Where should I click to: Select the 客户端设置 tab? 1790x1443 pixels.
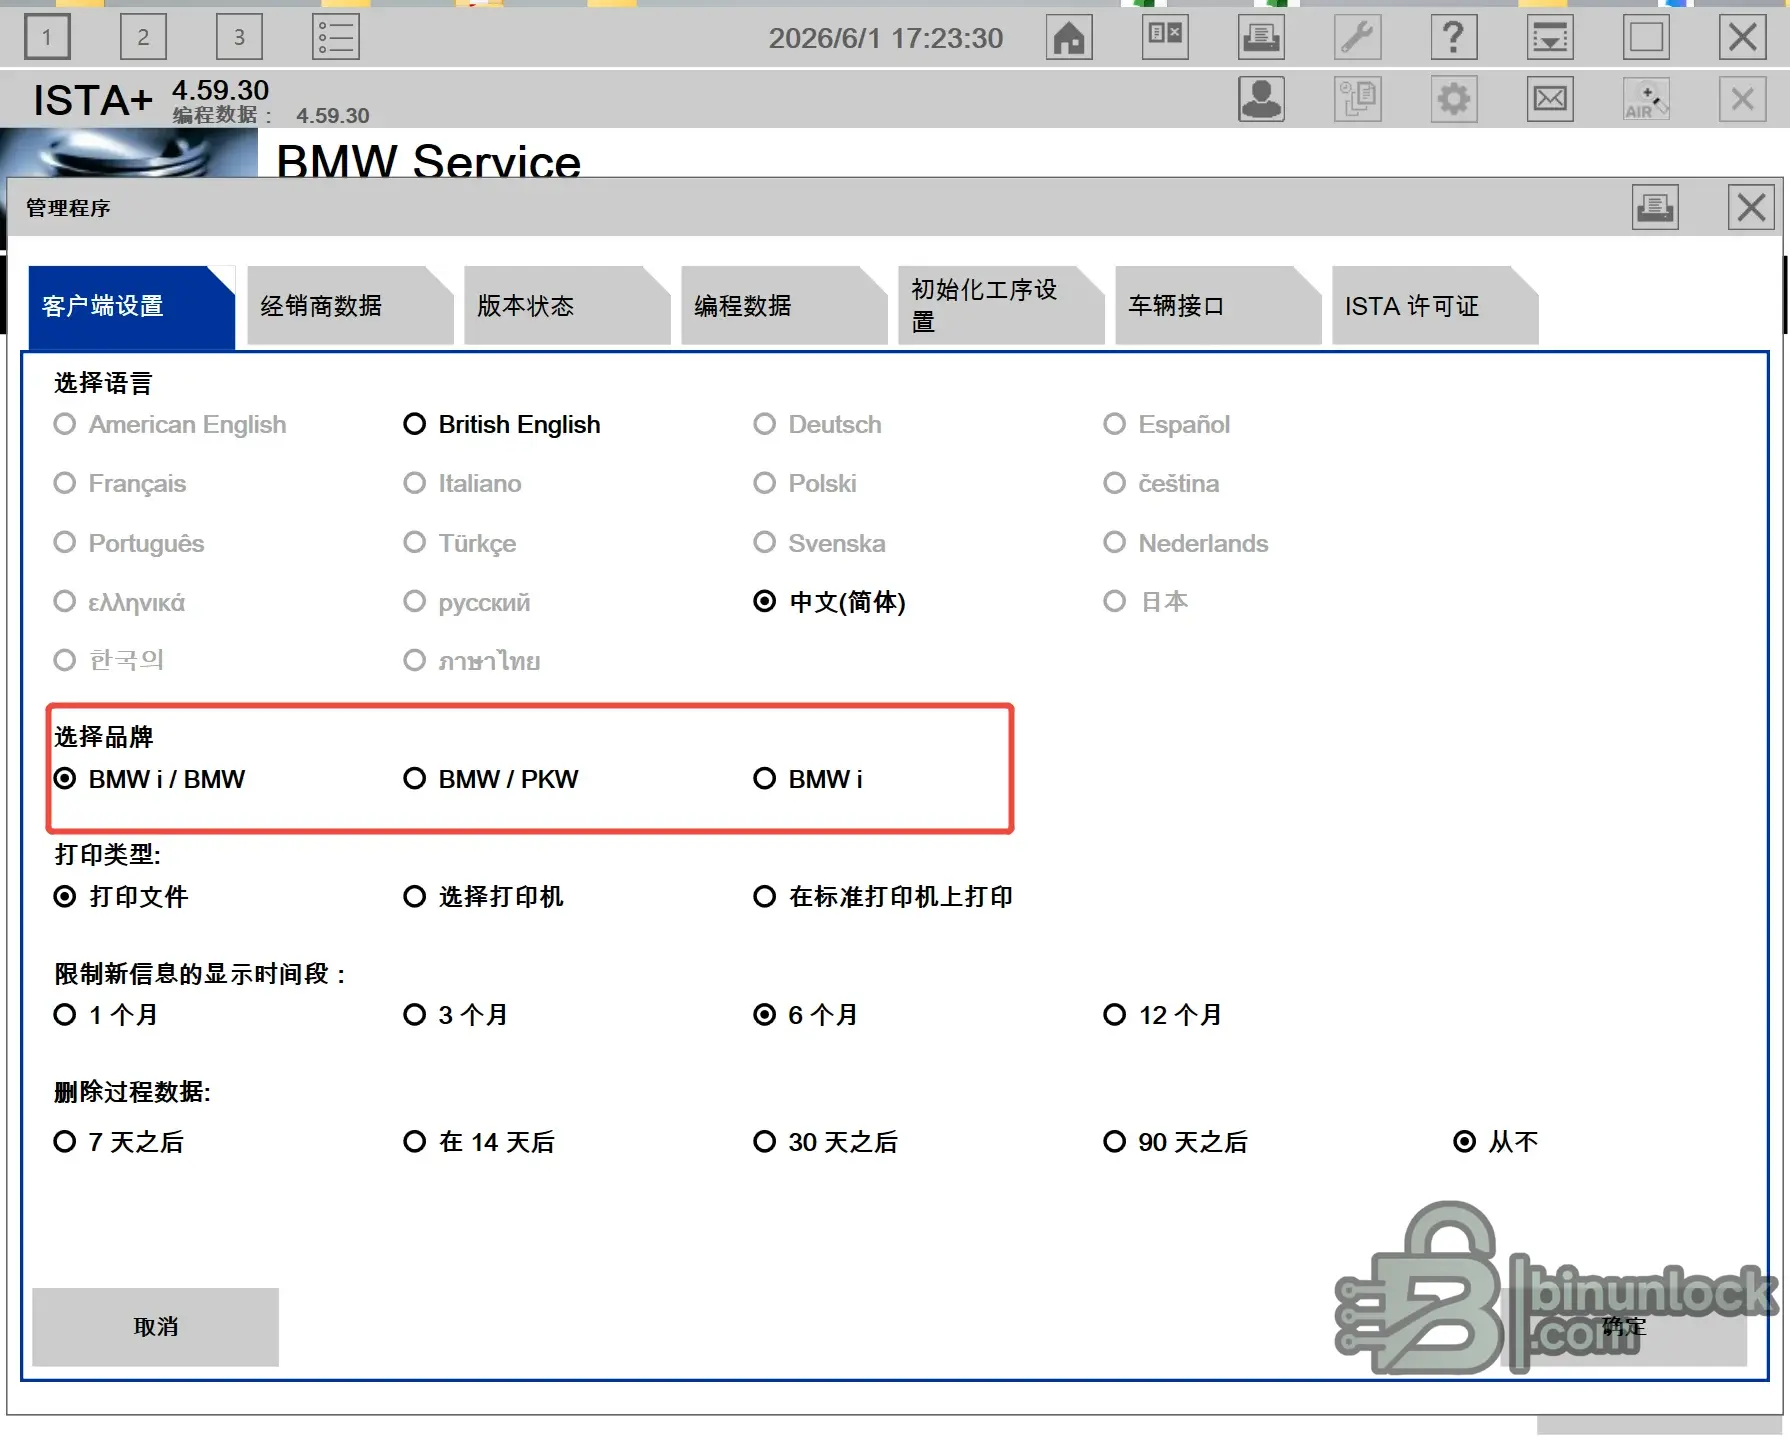(x=132, y=306)
